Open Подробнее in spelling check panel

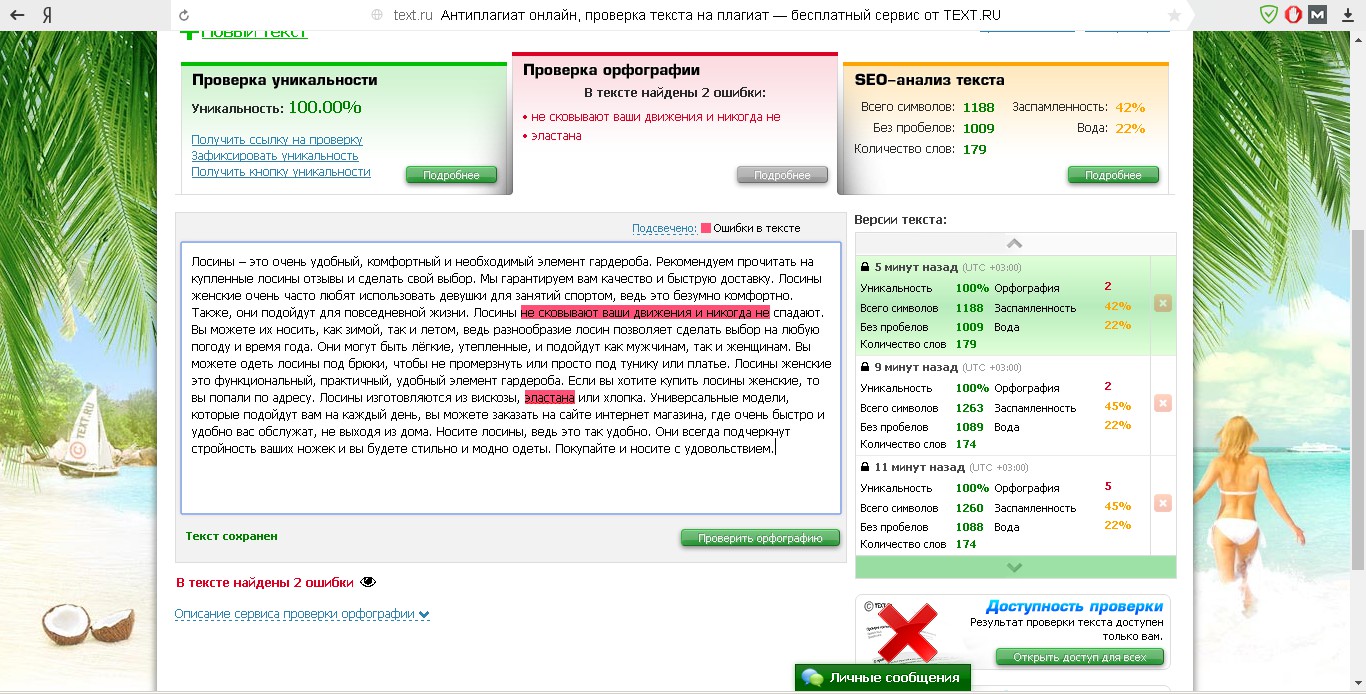click(x=782, y=175)
